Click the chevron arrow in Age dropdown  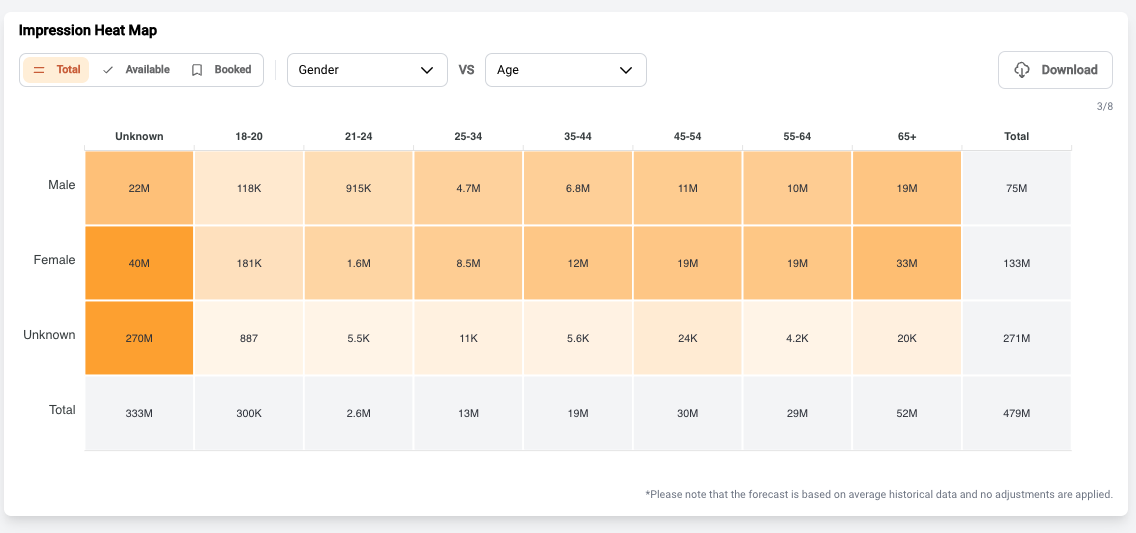coord(626,70)
